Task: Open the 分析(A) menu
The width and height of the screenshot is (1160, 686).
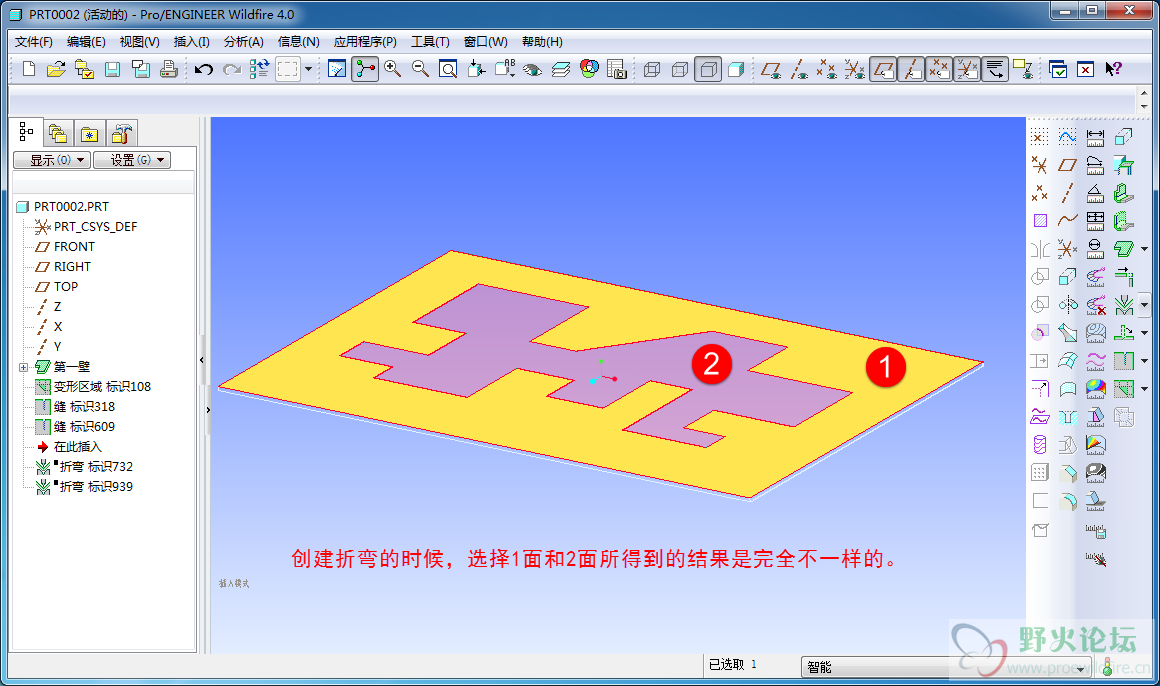Action: pos(243,42)
